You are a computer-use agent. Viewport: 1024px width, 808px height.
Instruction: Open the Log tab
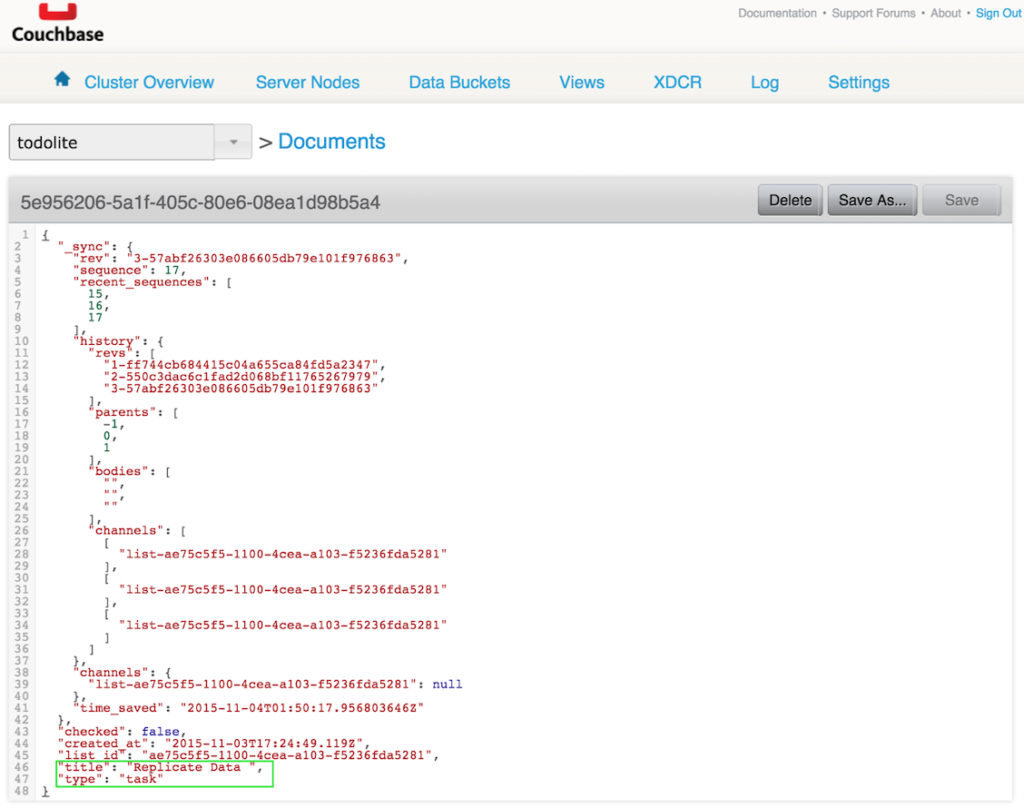point(764,83)
